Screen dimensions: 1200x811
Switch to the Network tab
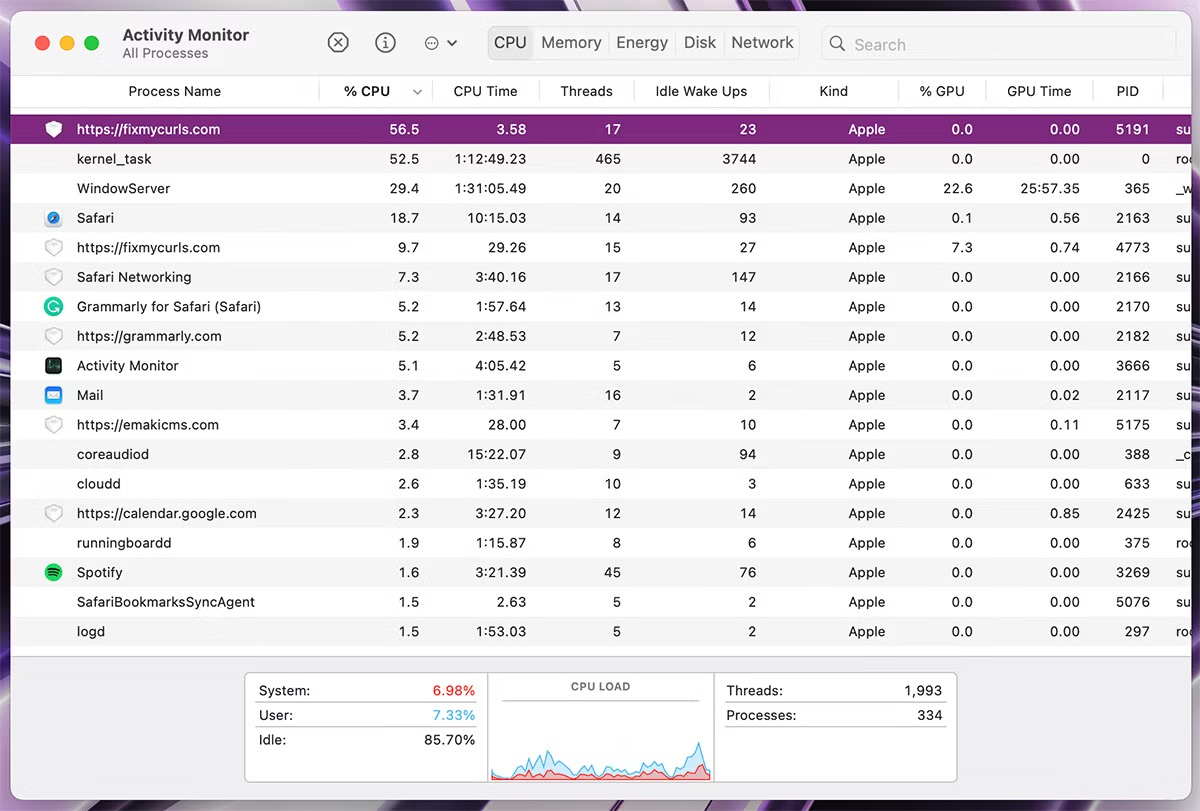tap(762, 43)
